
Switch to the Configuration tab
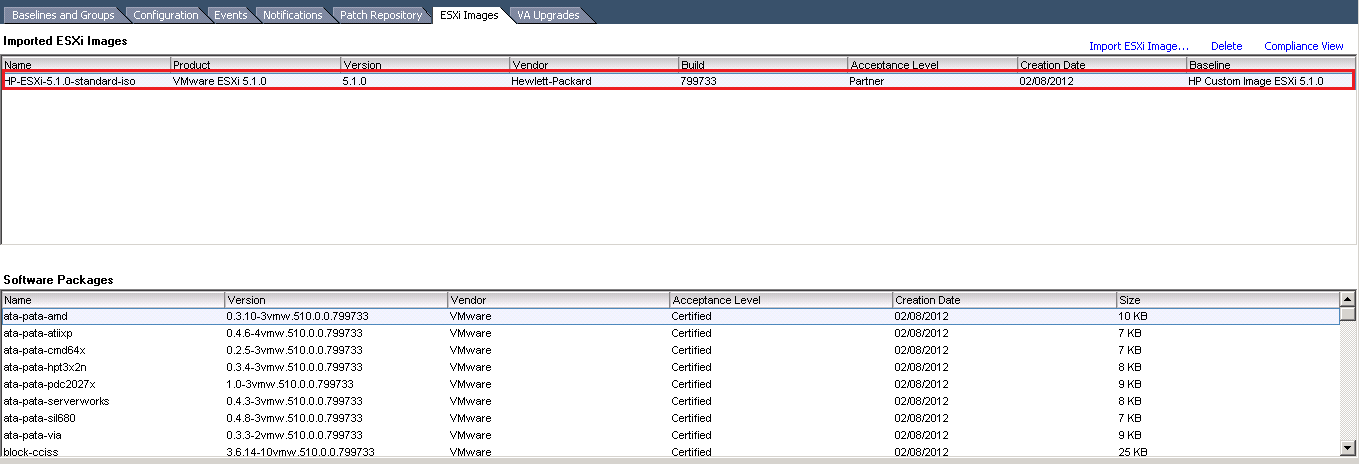[x=165, y=15]
